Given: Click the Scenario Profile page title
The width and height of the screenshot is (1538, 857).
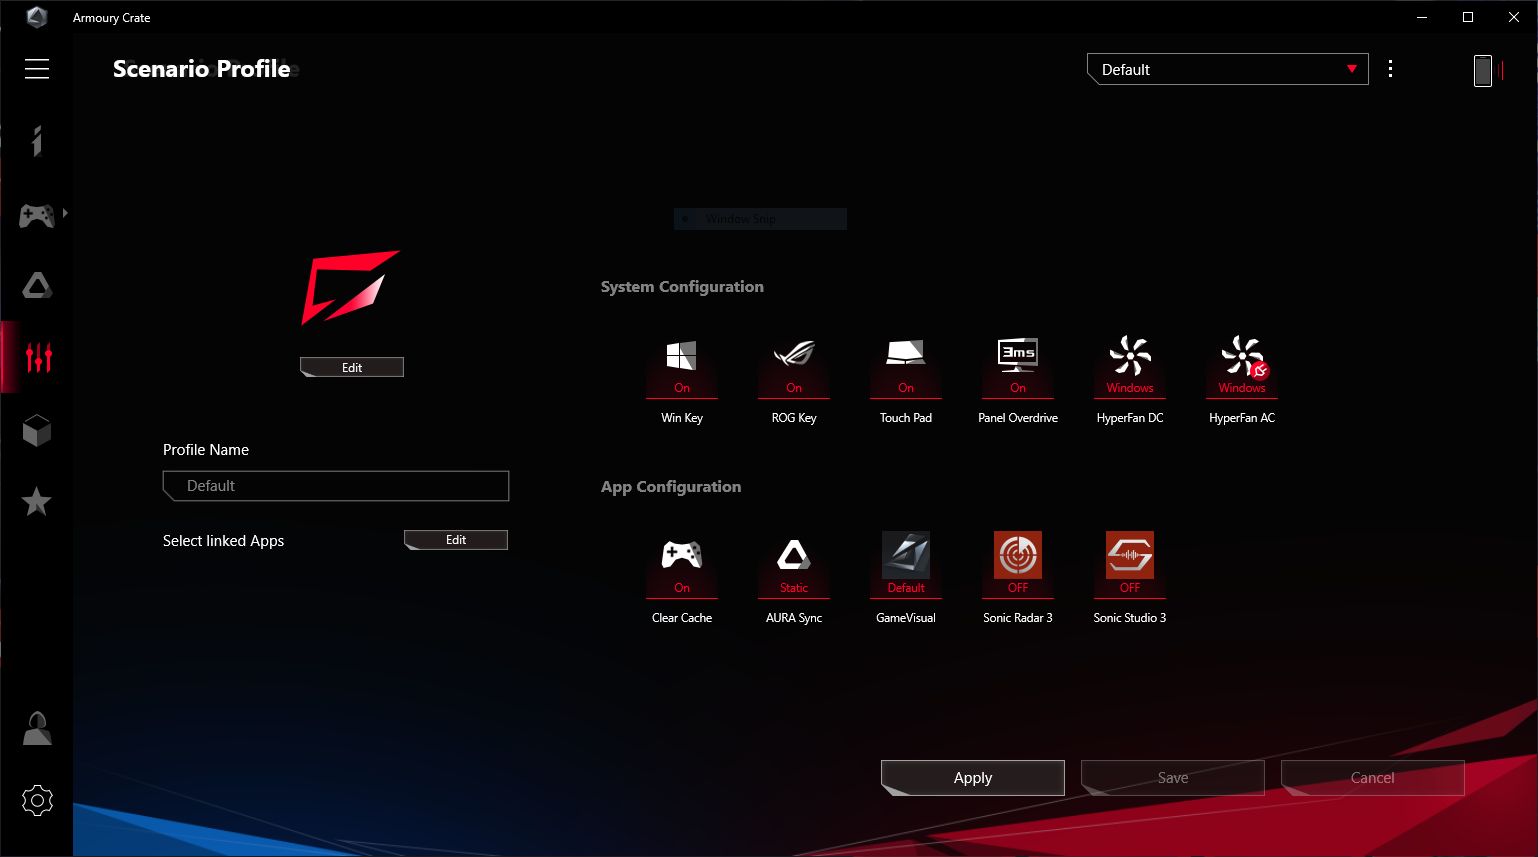Looking at the screenshot, I should pos(202,69).
